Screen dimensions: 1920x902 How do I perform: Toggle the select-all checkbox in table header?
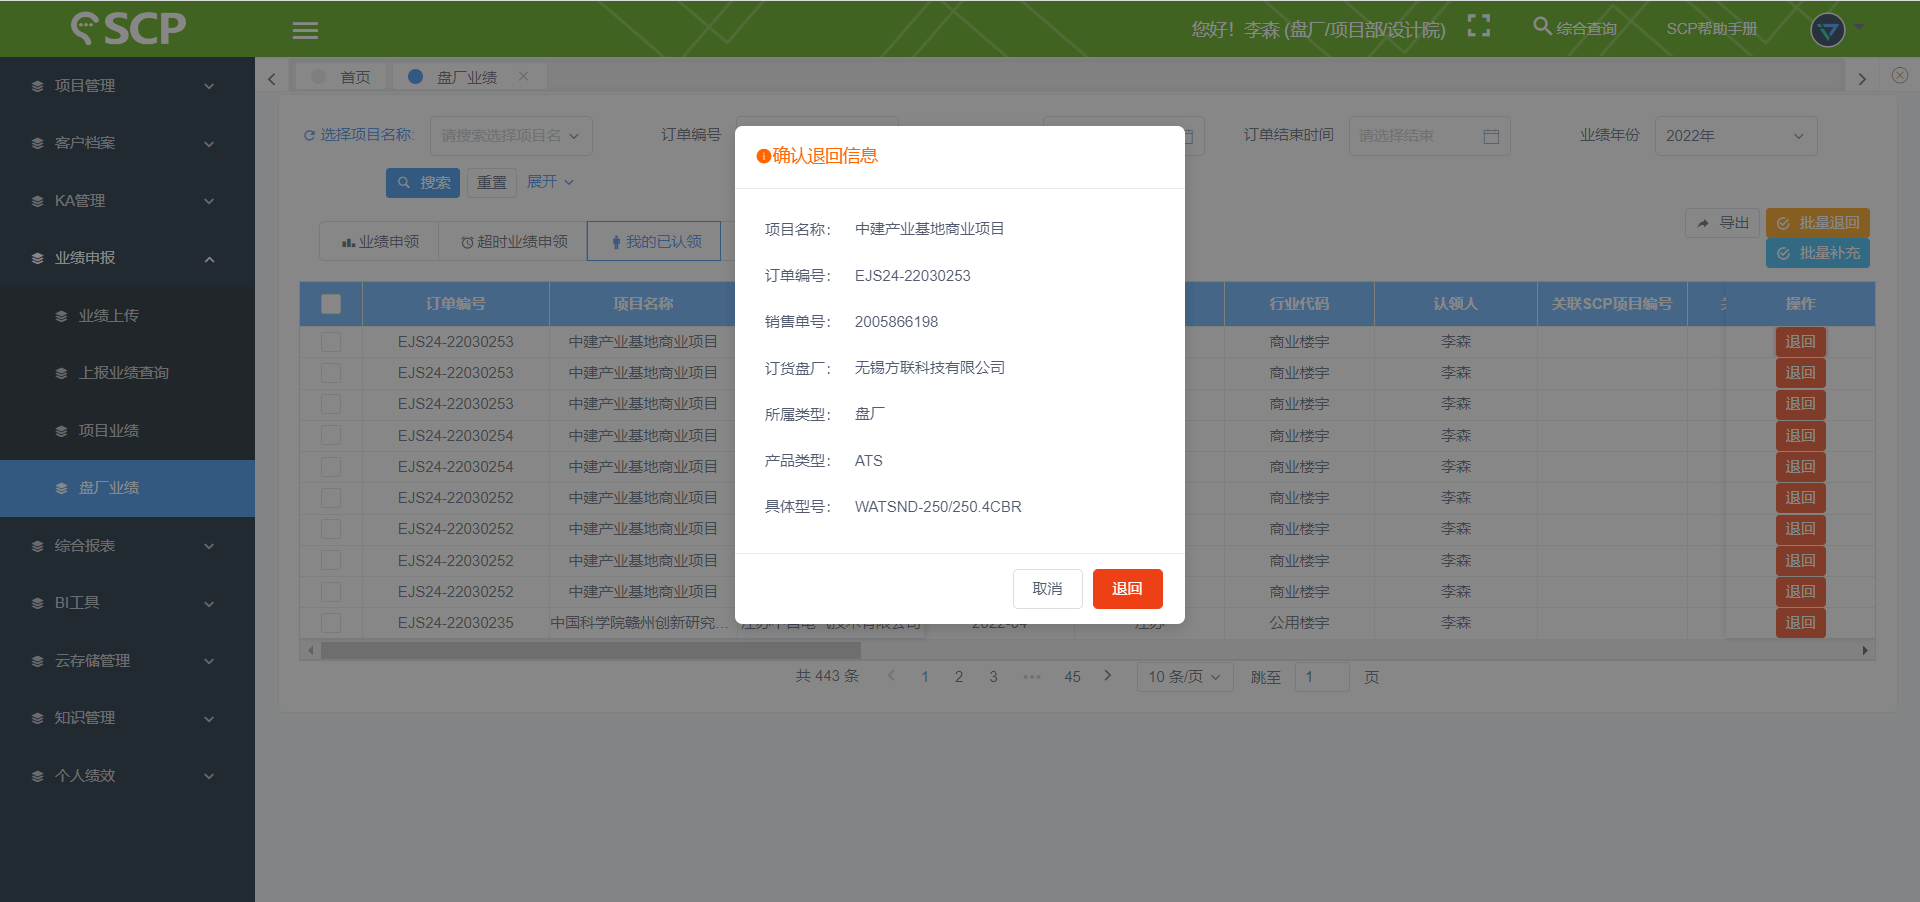(x=331, y=304)
